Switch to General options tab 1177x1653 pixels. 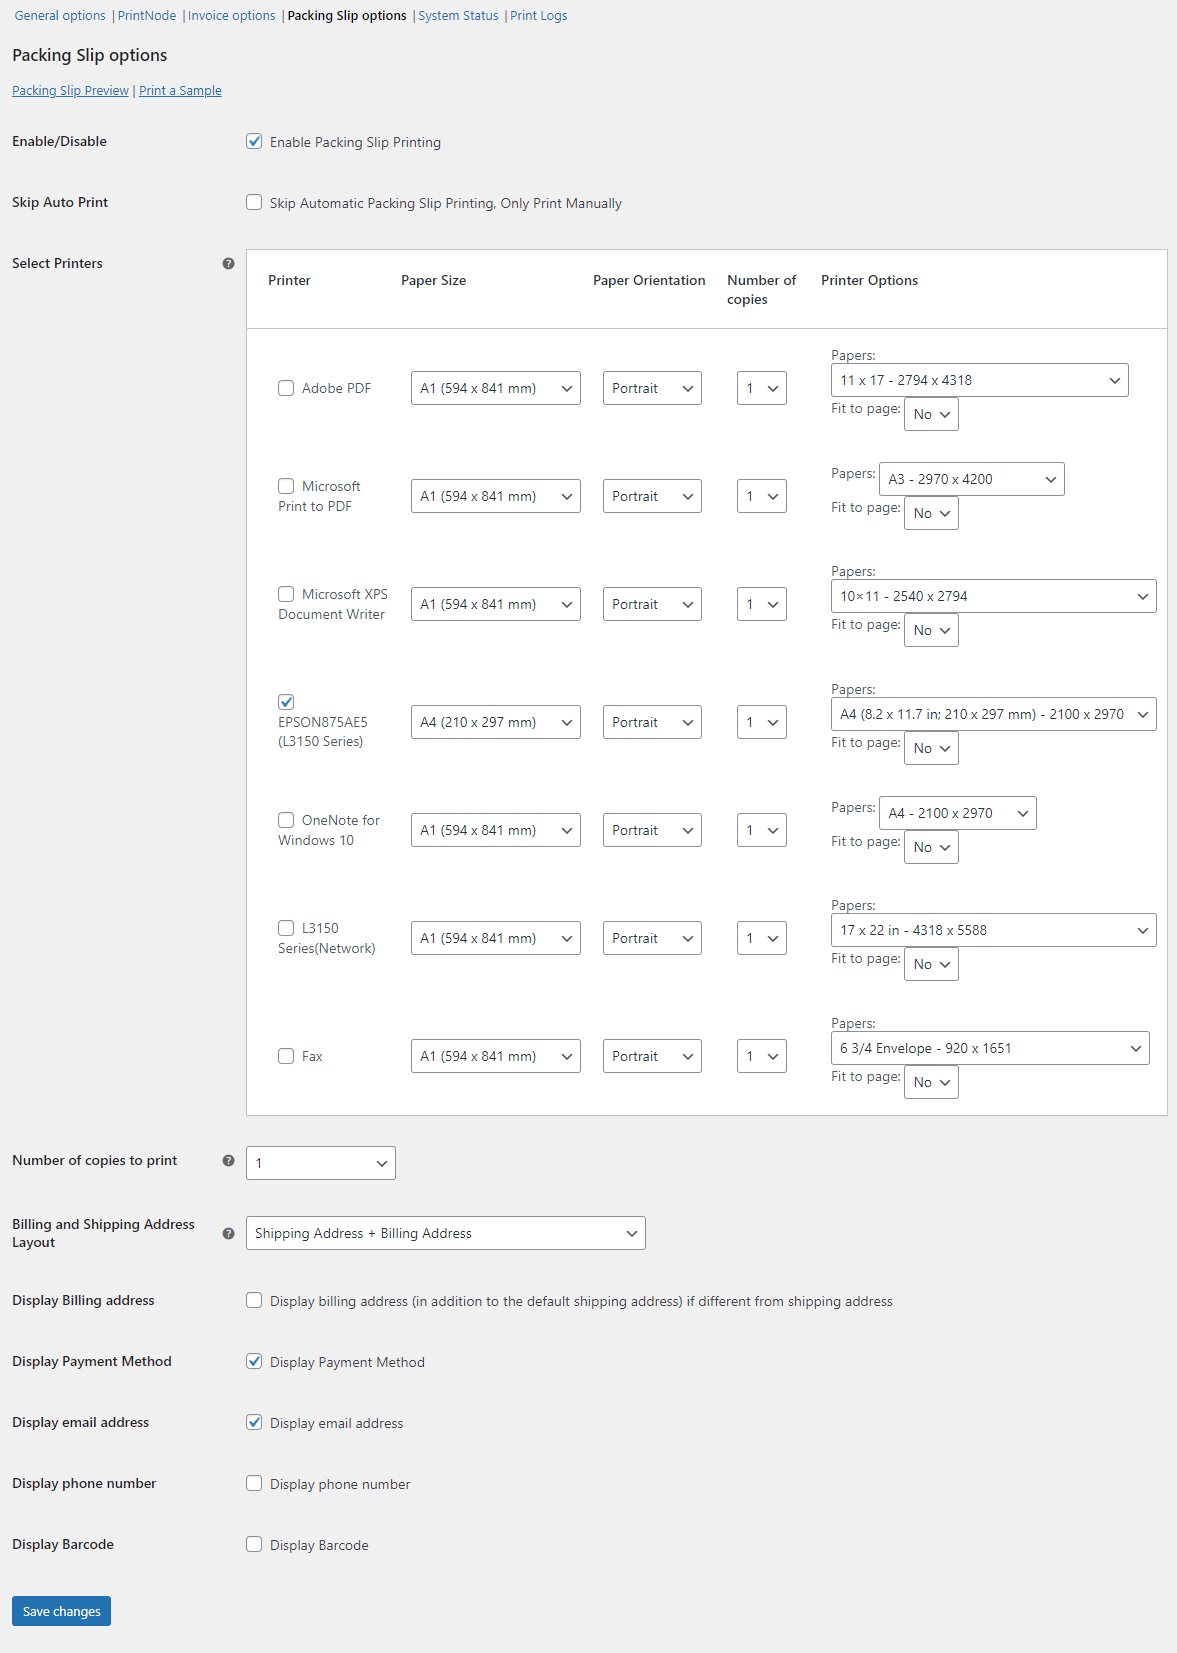point(60,16)
